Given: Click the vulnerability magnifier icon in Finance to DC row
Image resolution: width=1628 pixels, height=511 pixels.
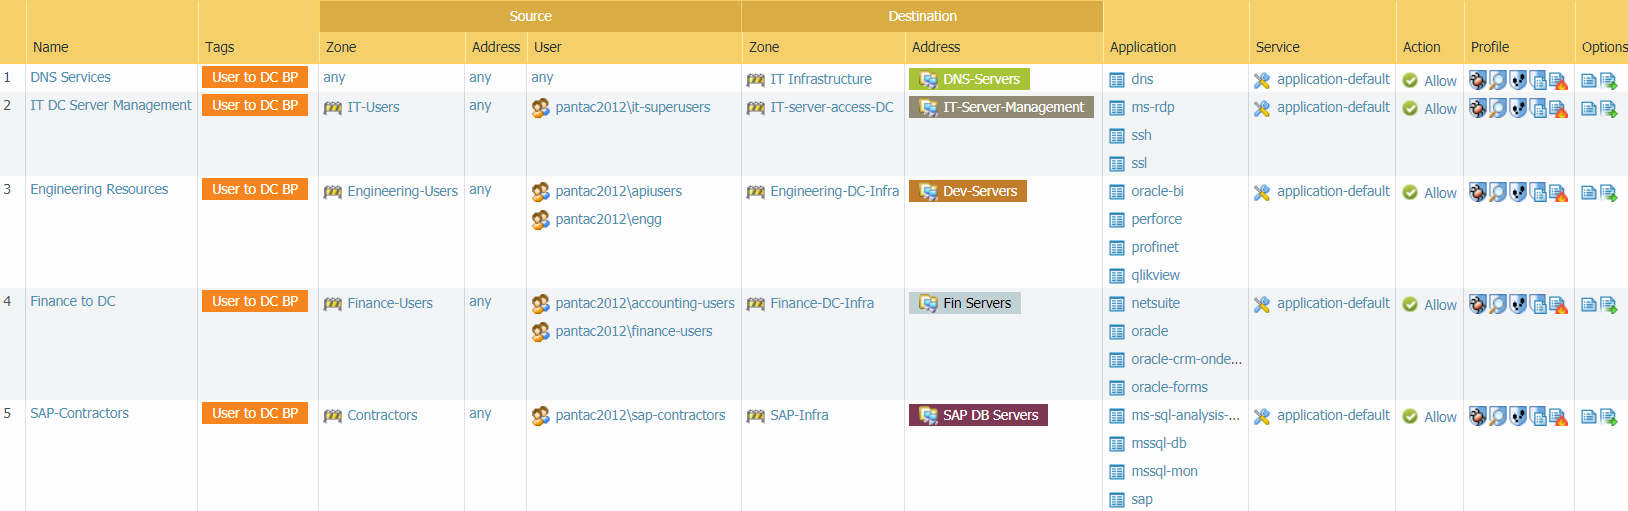Looking at the screenshot, I should (1498, 304).
